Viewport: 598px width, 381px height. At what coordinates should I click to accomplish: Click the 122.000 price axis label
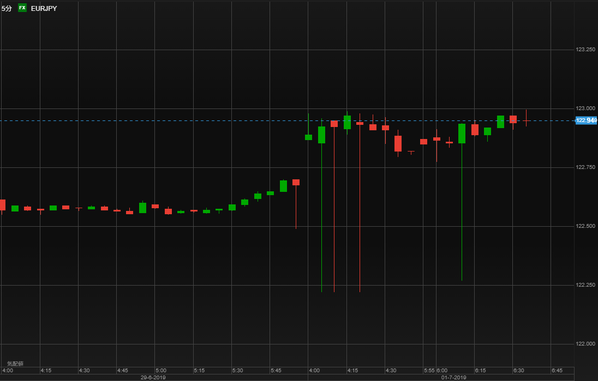[585, 344]
